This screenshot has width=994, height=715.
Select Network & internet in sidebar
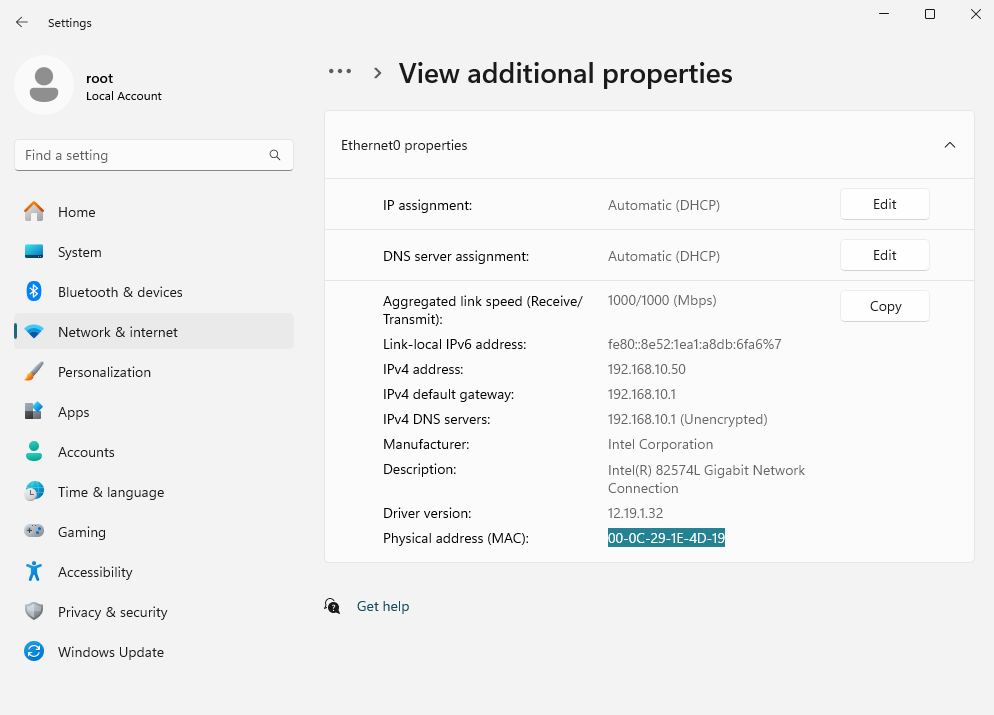117,332
